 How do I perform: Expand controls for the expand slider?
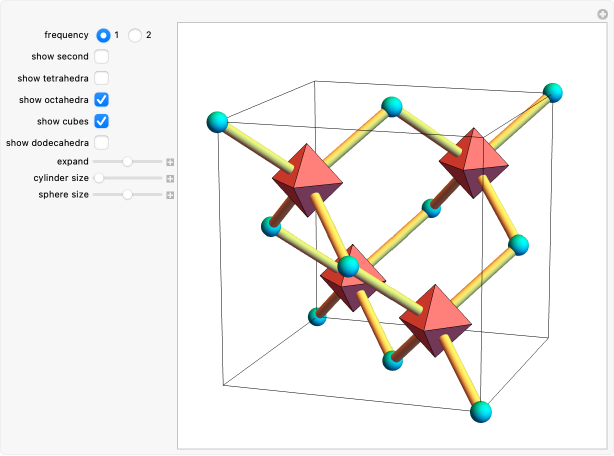coord(171,161)
